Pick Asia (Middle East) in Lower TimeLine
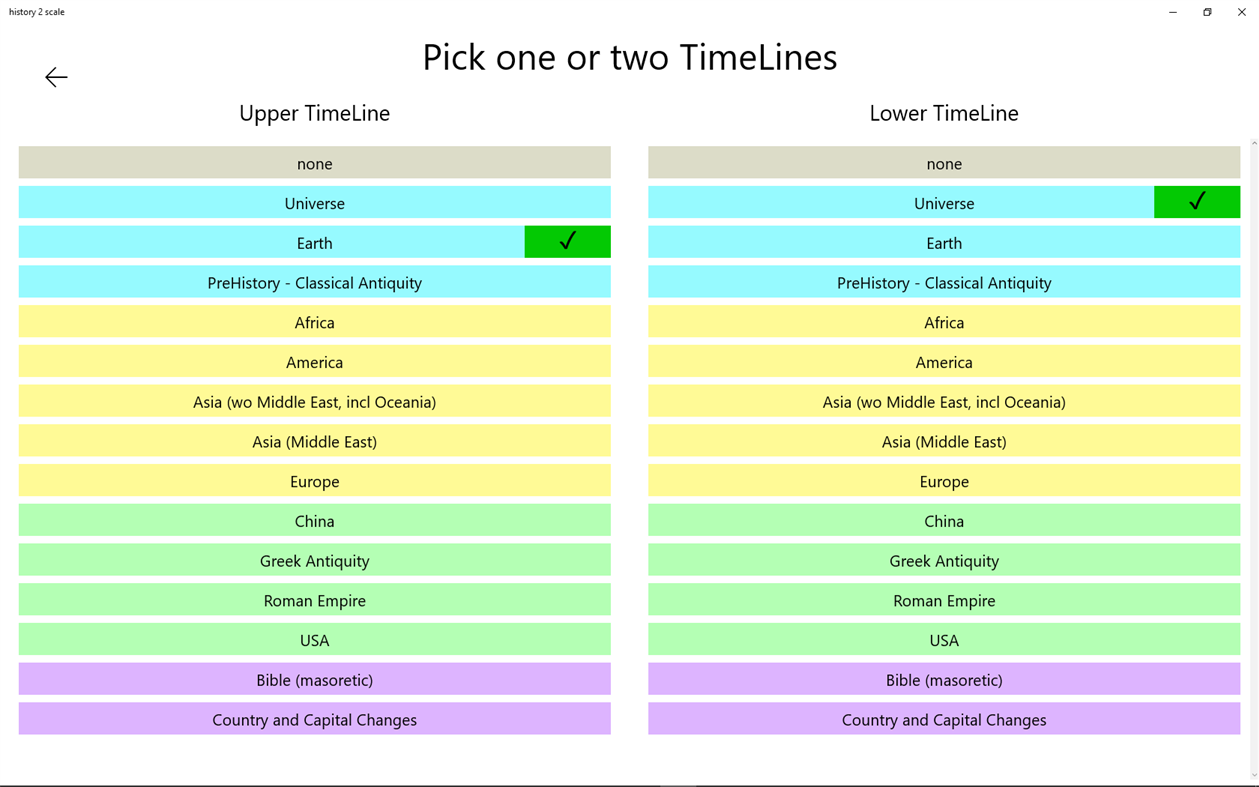Screen dimensions: 1259x787 pos(943,442)
